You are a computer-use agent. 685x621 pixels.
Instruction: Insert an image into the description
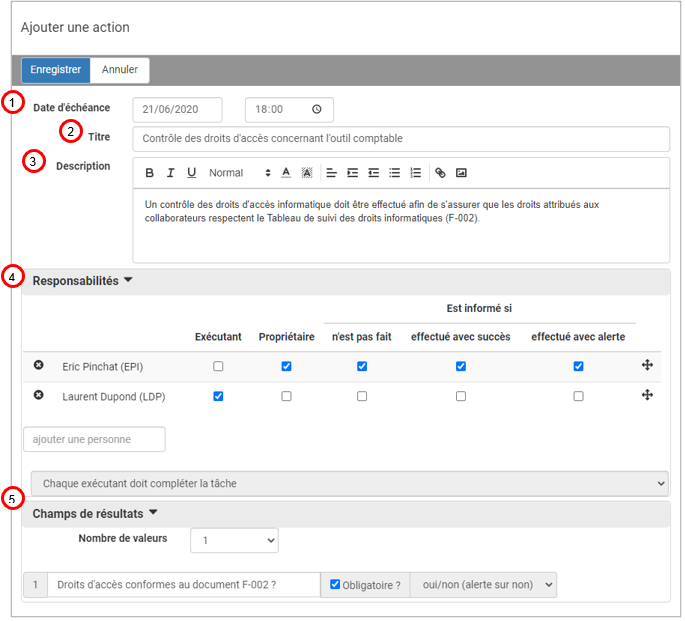tap(461, 173)
